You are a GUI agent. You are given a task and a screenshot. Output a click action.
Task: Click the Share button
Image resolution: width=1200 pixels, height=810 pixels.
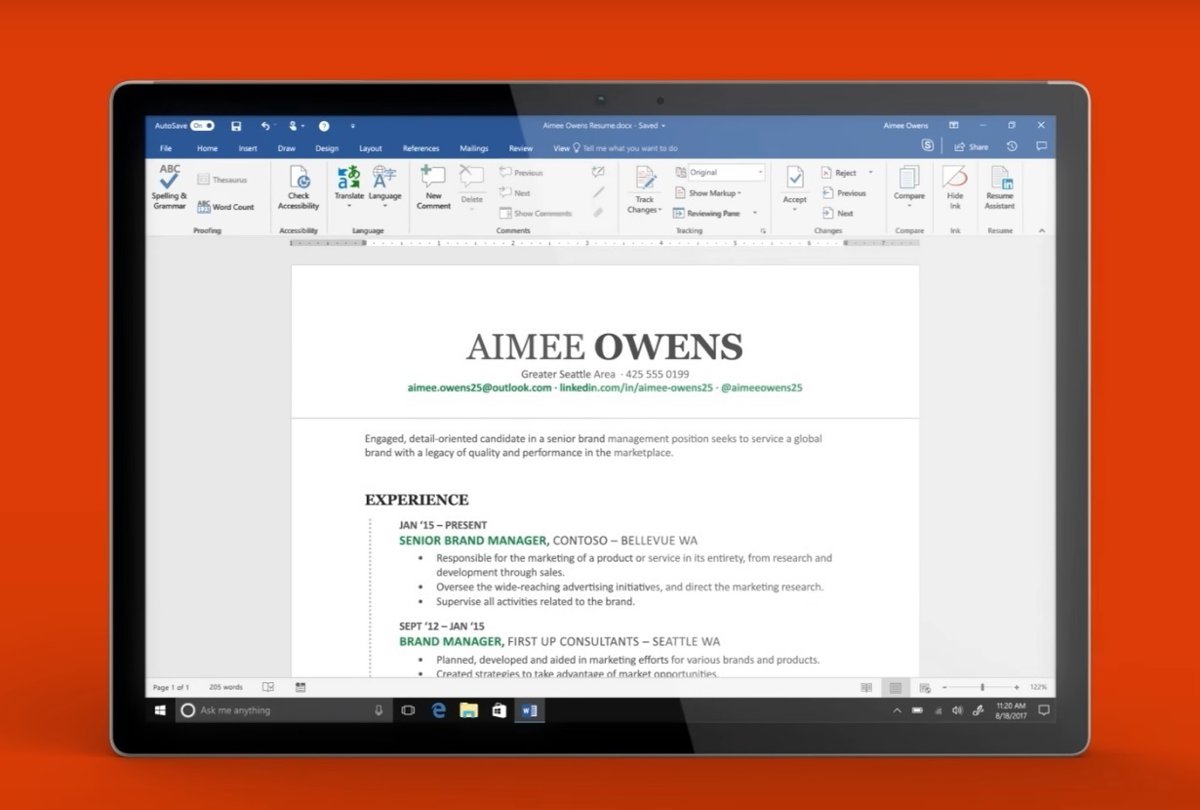pyautogui.click(x=971, y=147)
